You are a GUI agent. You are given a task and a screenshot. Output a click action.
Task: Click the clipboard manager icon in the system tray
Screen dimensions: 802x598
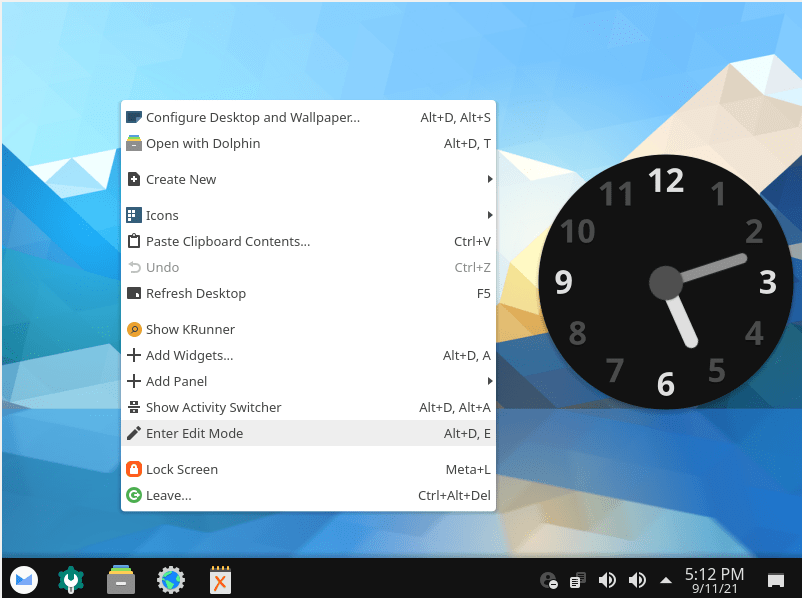(x=576, y=580)
